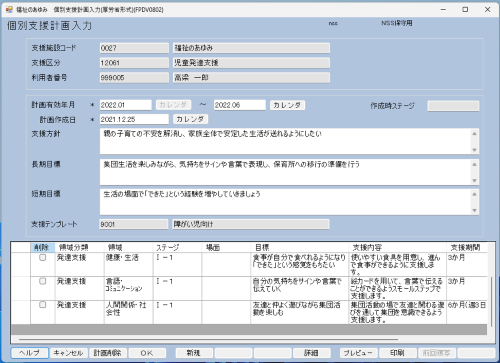Tick the delete checkbox for the 健康・生活 row
The image size is (500, 363).
coord(43,258)
